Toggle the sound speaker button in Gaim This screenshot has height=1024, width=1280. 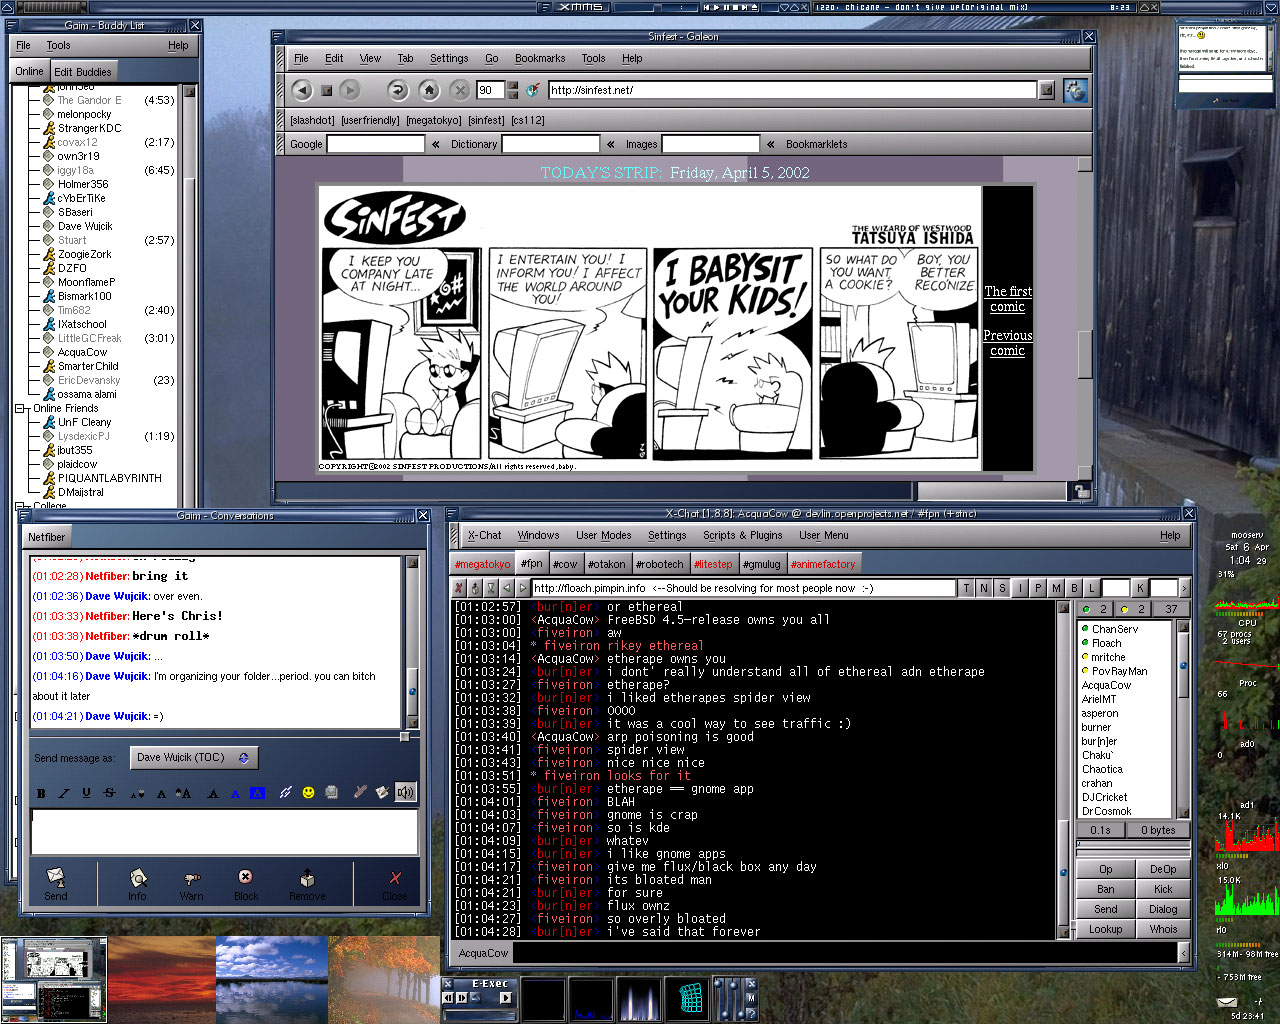coord(405,793)
